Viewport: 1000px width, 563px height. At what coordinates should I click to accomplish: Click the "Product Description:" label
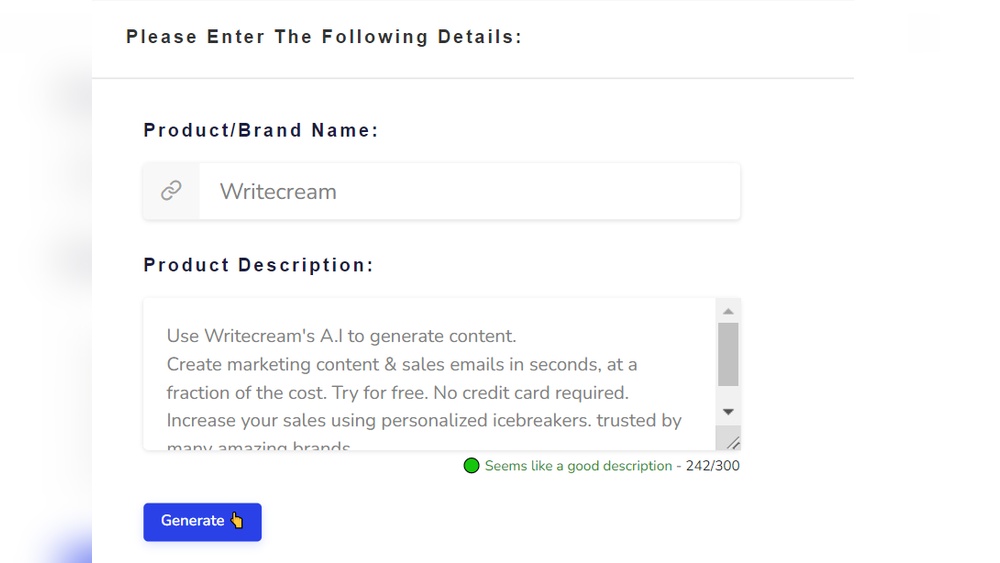pyautogui.click(x=258, y=265)
